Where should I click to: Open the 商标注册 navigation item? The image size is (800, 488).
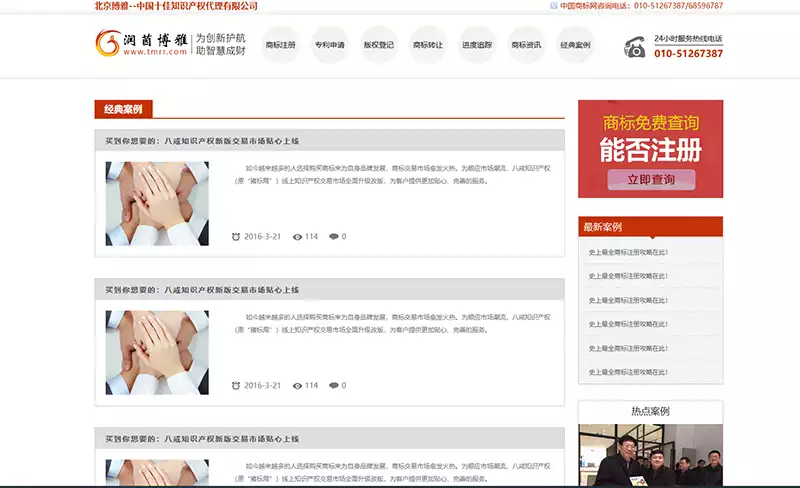(281, 45)
